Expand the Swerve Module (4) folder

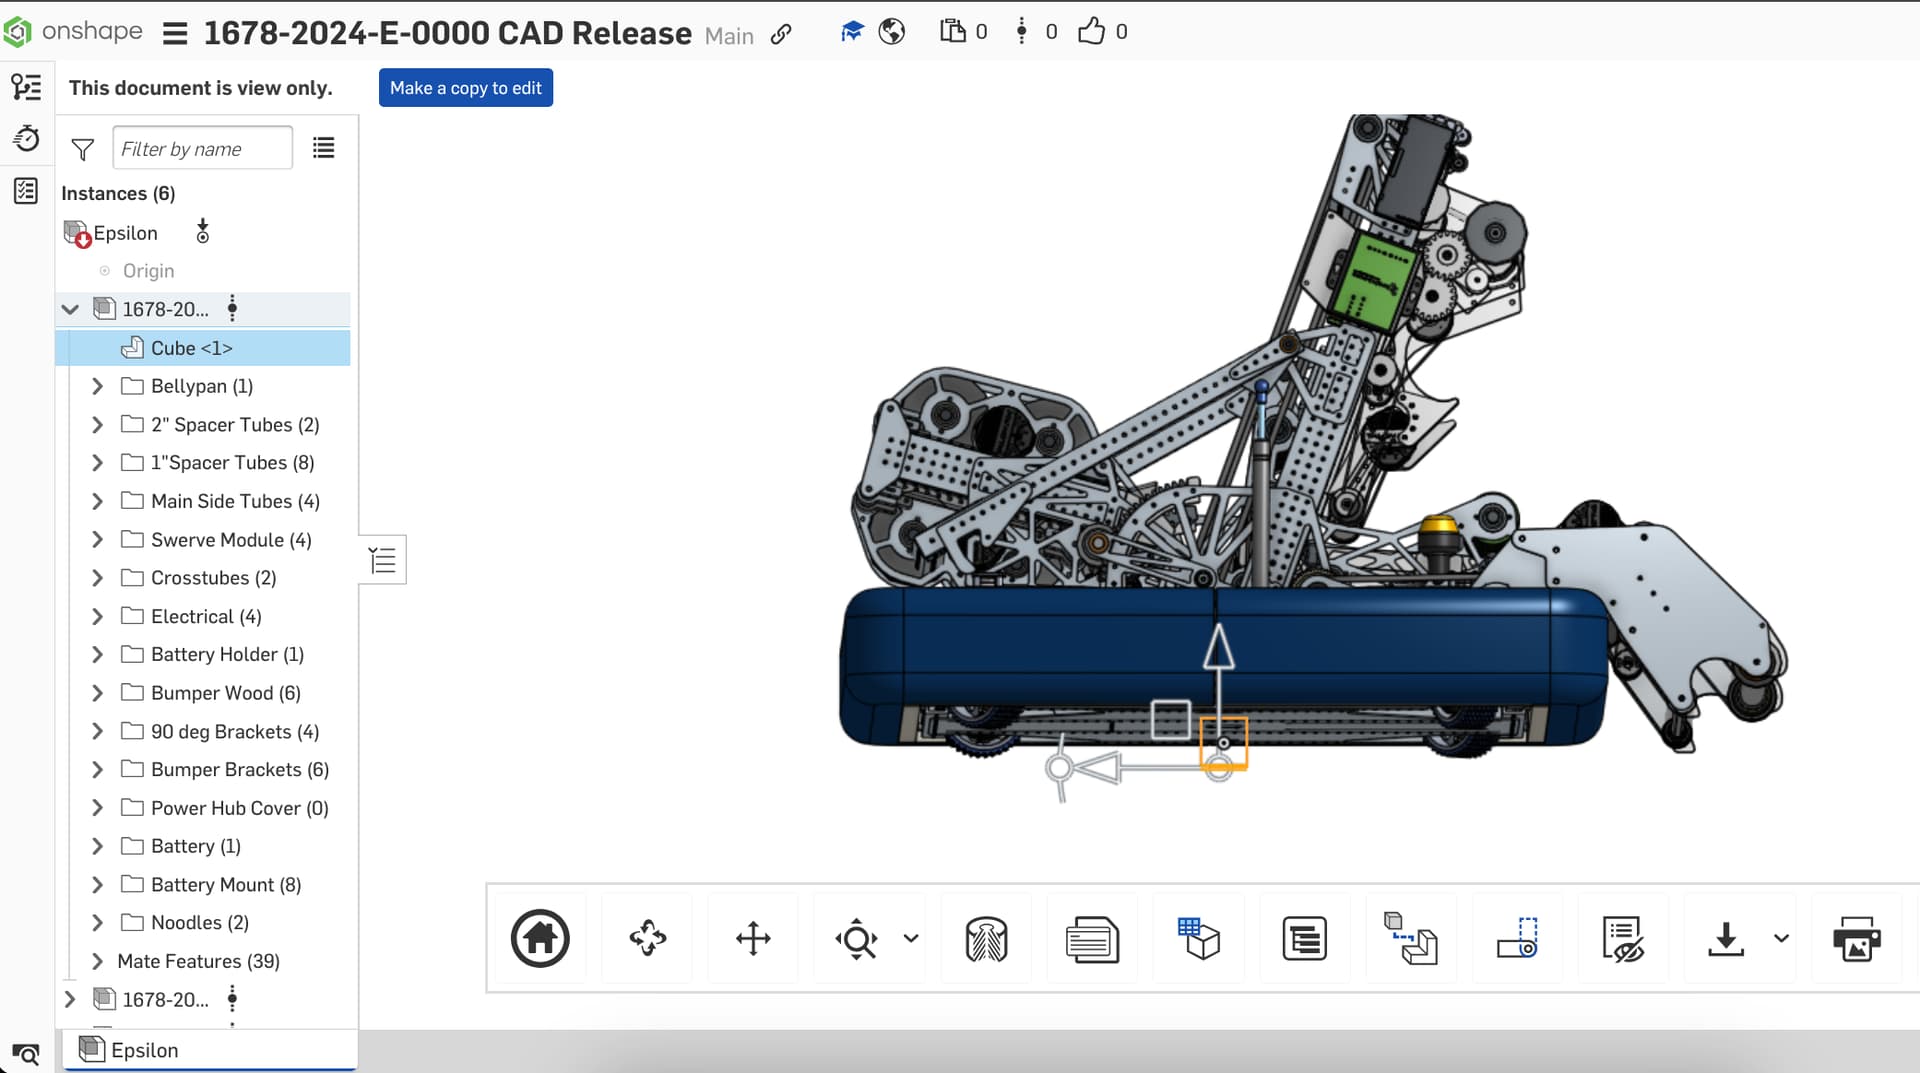(97, 540)
